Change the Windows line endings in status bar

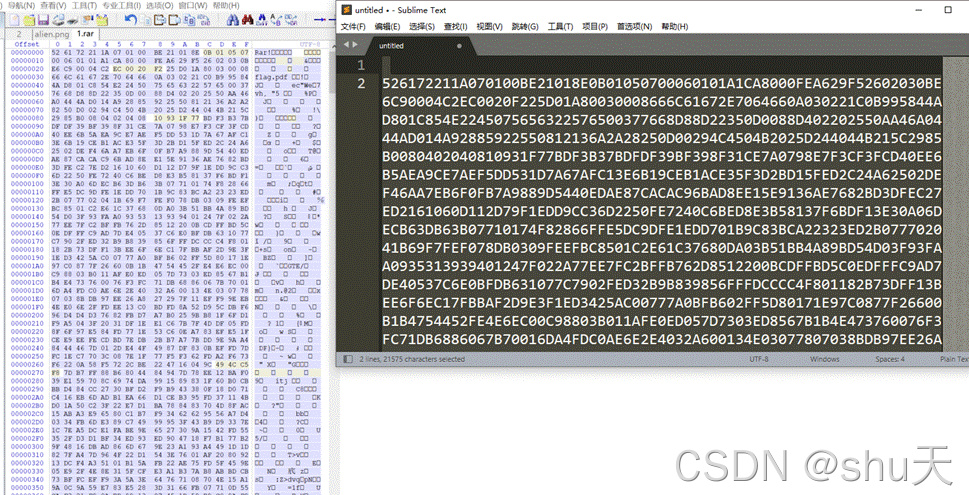point(824,359)
